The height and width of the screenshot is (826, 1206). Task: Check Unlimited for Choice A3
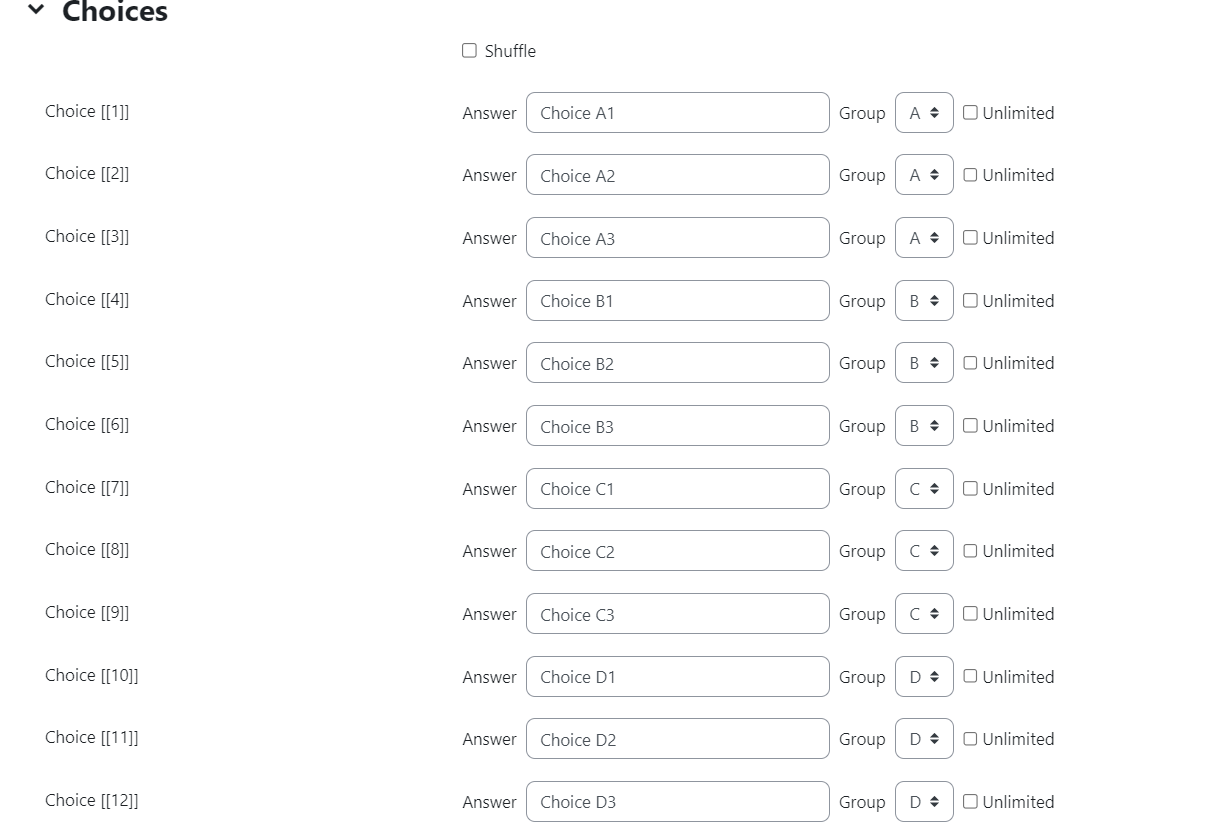970,237
